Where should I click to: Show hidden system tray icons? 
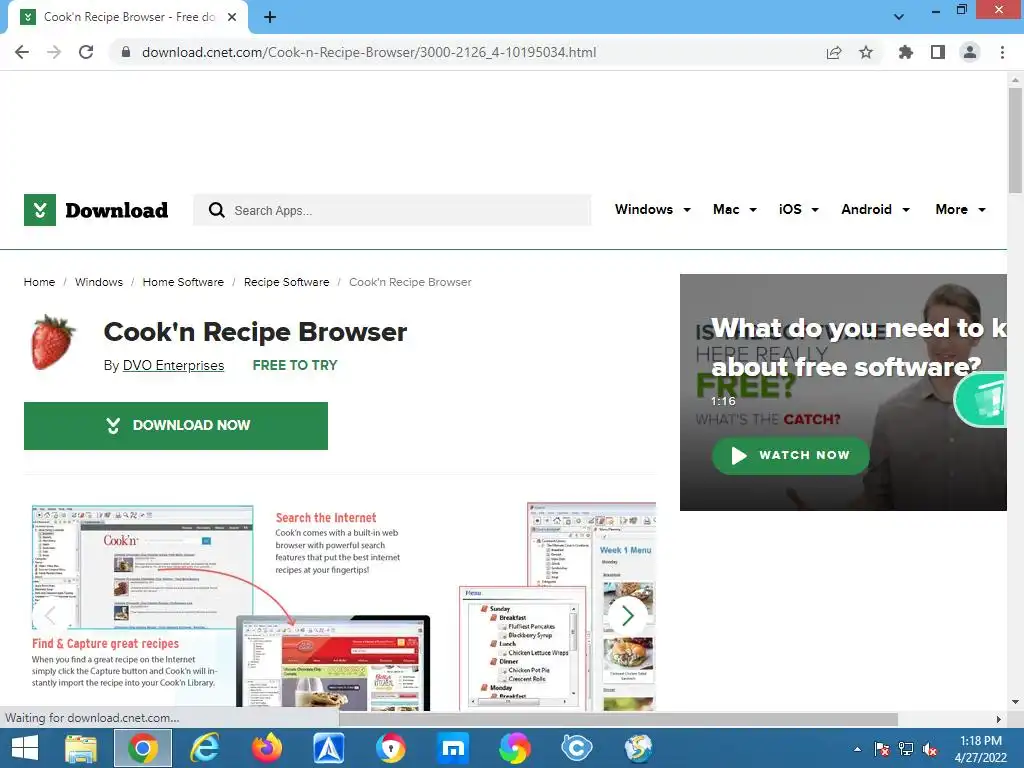coord(857,749)
